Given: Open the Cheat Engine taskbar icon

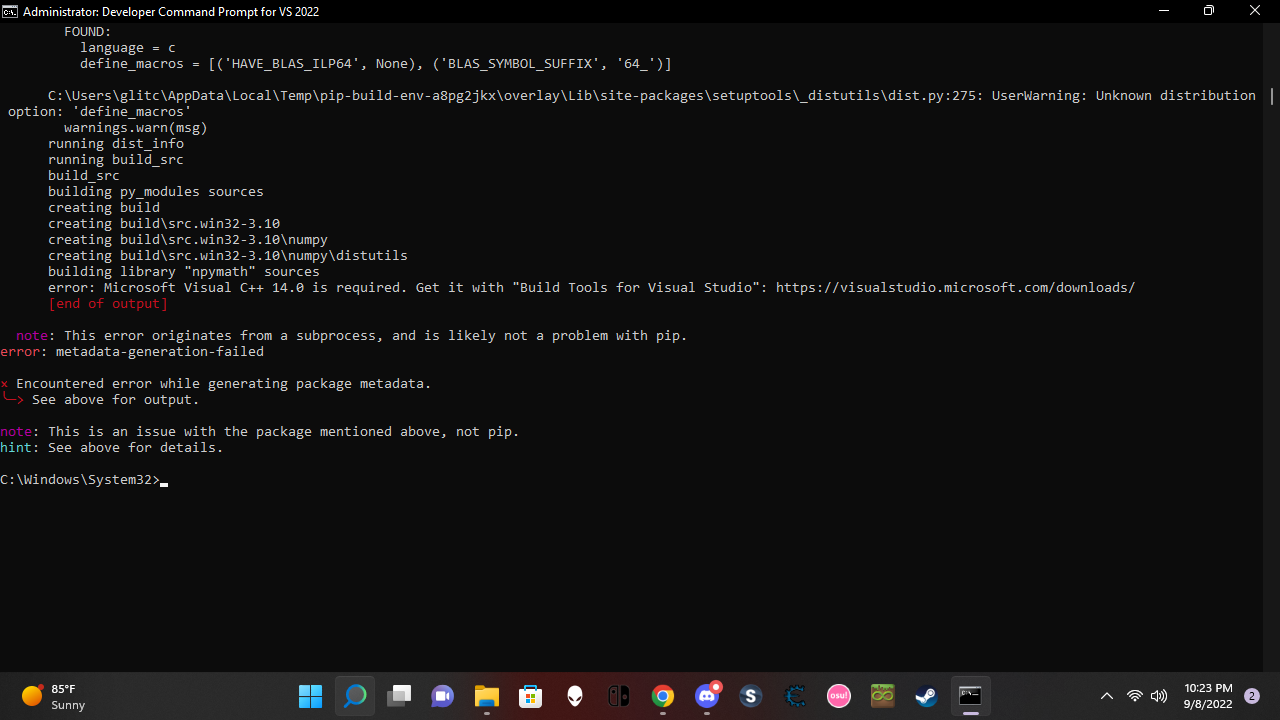Looking at the screenshot, I should coord(795,696).
